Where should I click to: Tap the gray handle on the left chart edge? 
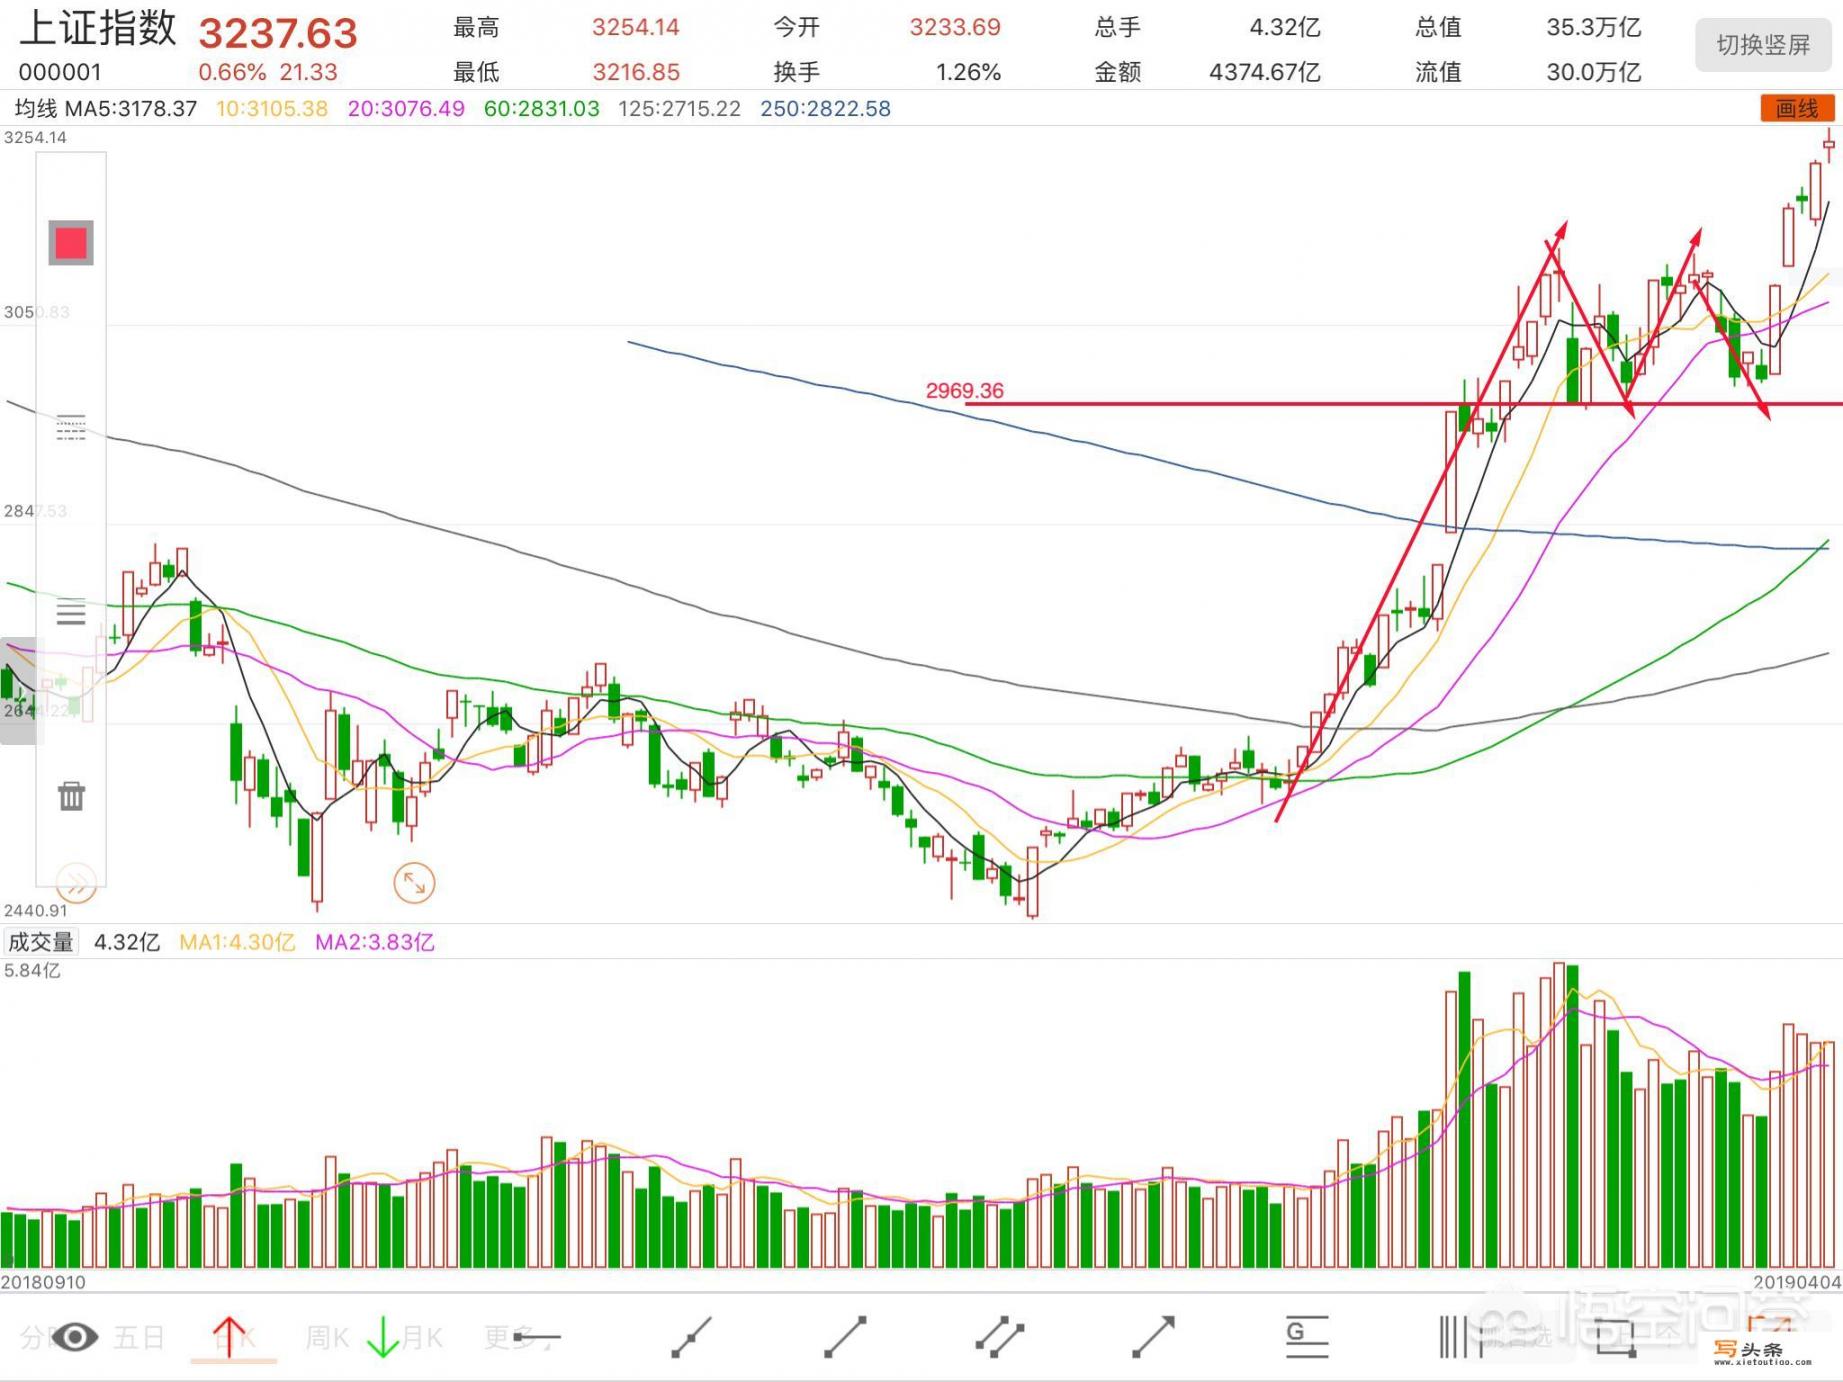pos(18,690)
